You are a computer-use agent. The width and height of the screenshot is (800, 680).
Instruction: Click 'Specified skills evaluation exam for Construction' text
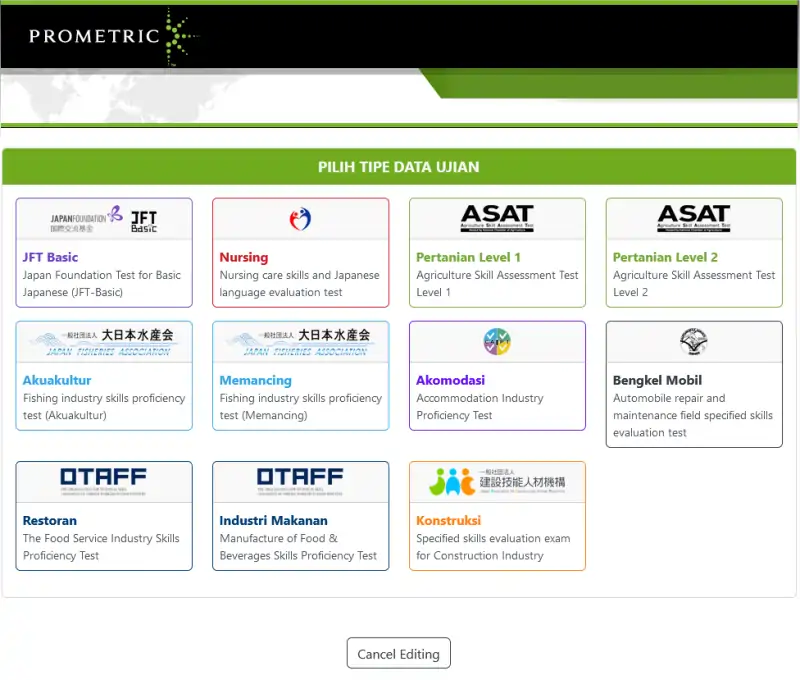[493, 547]
